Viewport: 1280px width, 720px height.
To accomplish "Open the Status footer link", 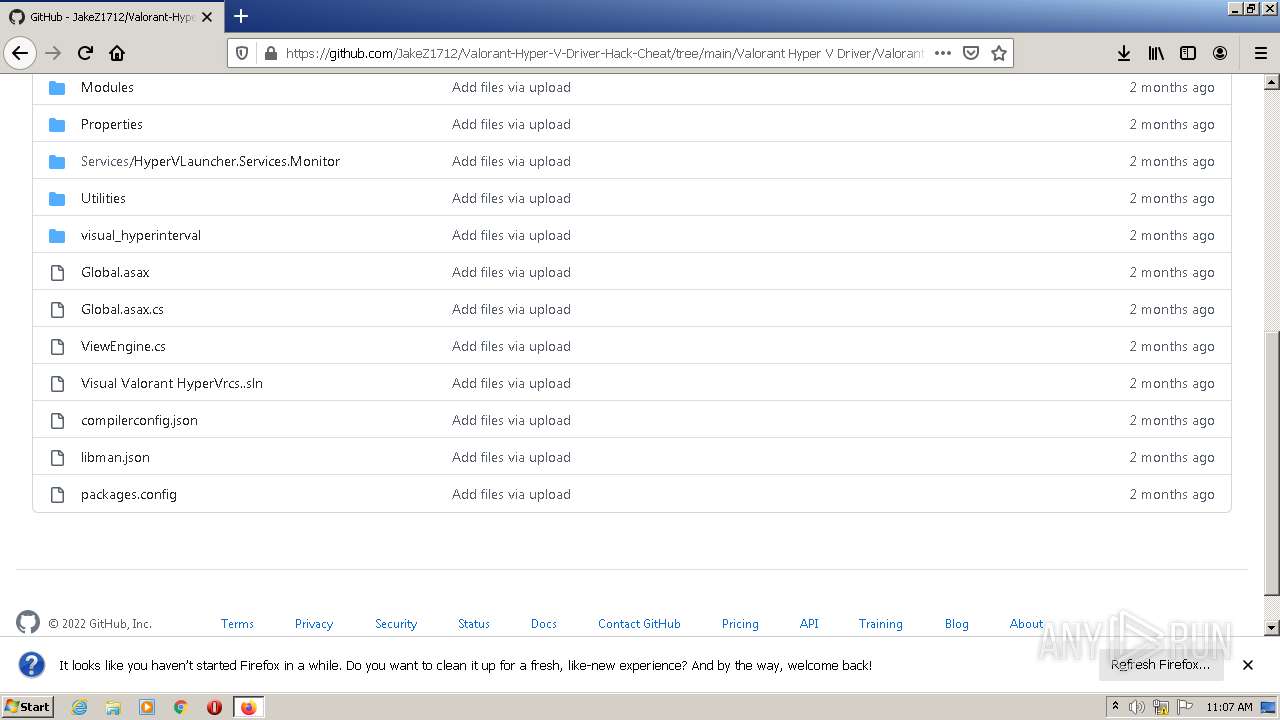I will click(x=474, y=623).
